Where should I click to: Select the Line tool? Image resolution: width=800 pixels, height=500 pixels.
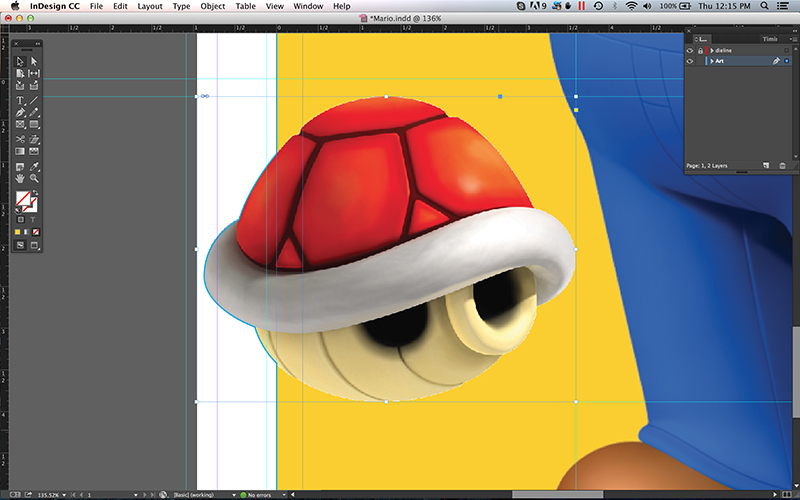[x=34, y=101]
